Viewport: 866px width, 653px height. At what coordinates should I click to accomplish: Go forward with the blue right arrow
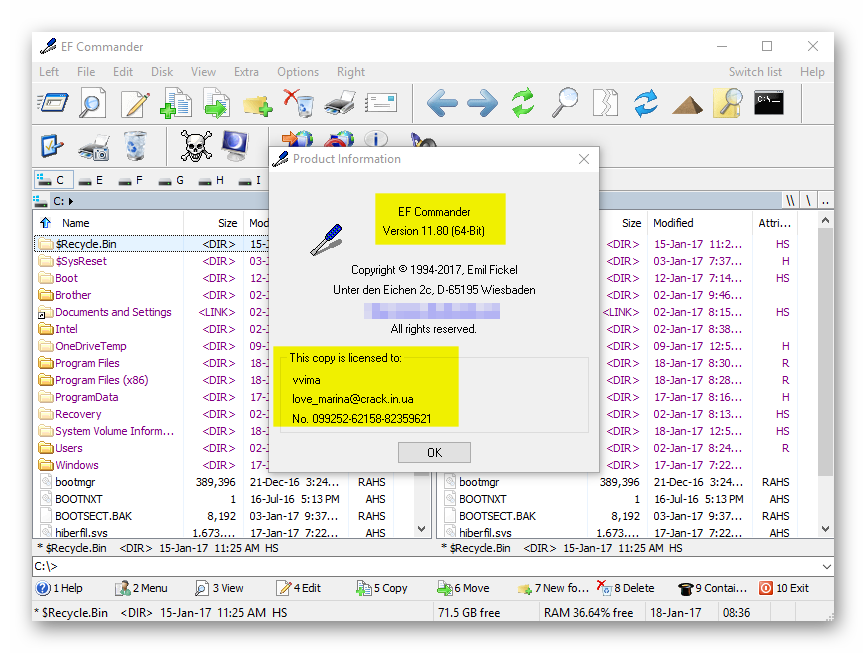click(x=482, y=103)
